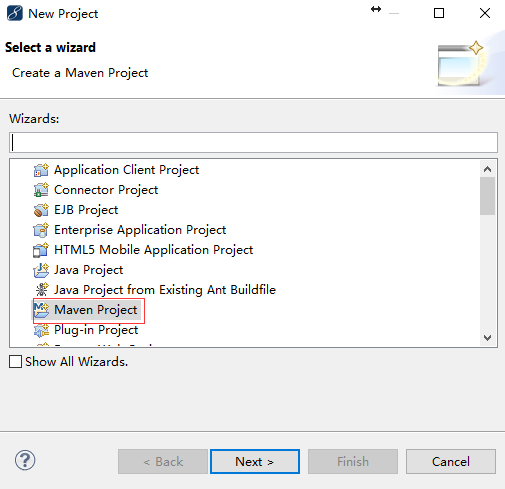Click the Connector Project icon
The image size is (505, 489).
pos(41,190)
